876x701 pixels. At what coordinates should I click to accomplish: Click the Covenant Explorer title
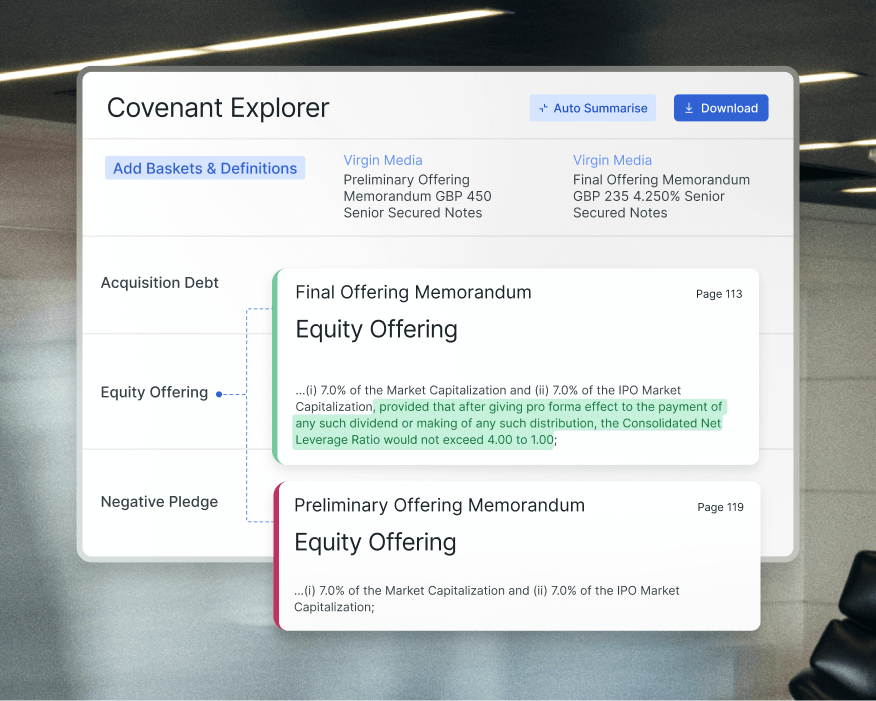tap(218, 107)
